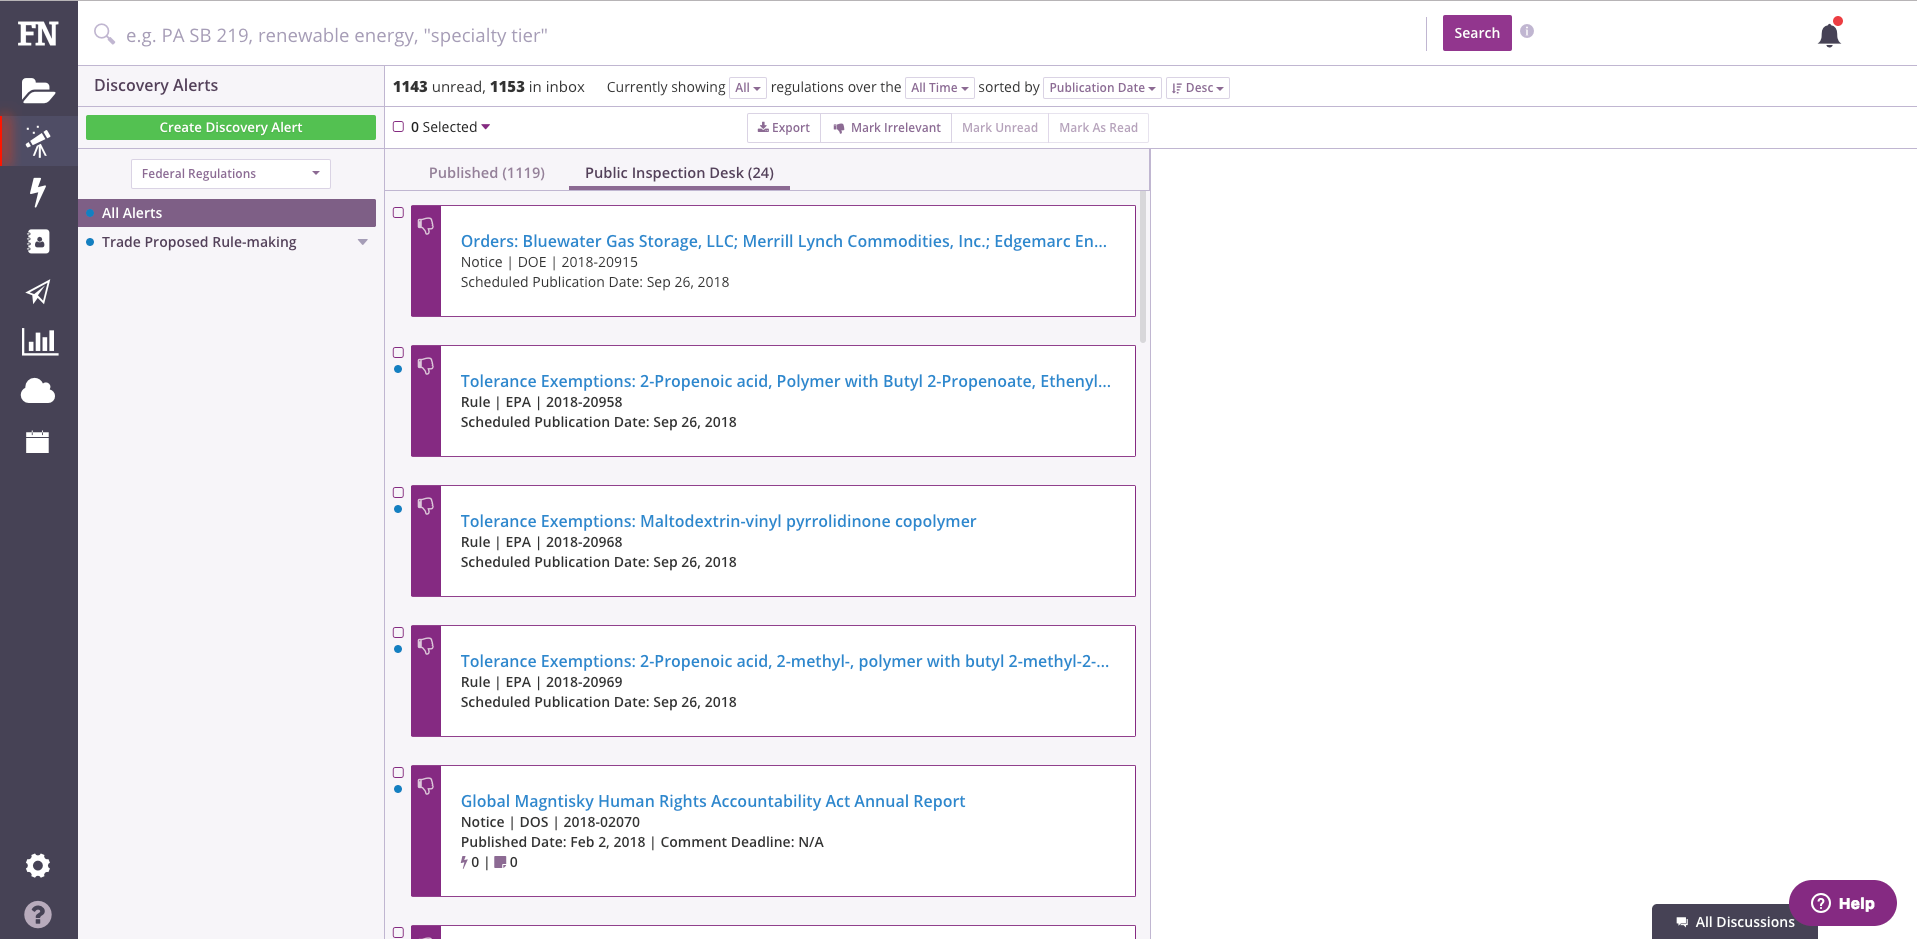
Task: Open the lightning bolt icon in sidebar
Action: coord(38,191)
